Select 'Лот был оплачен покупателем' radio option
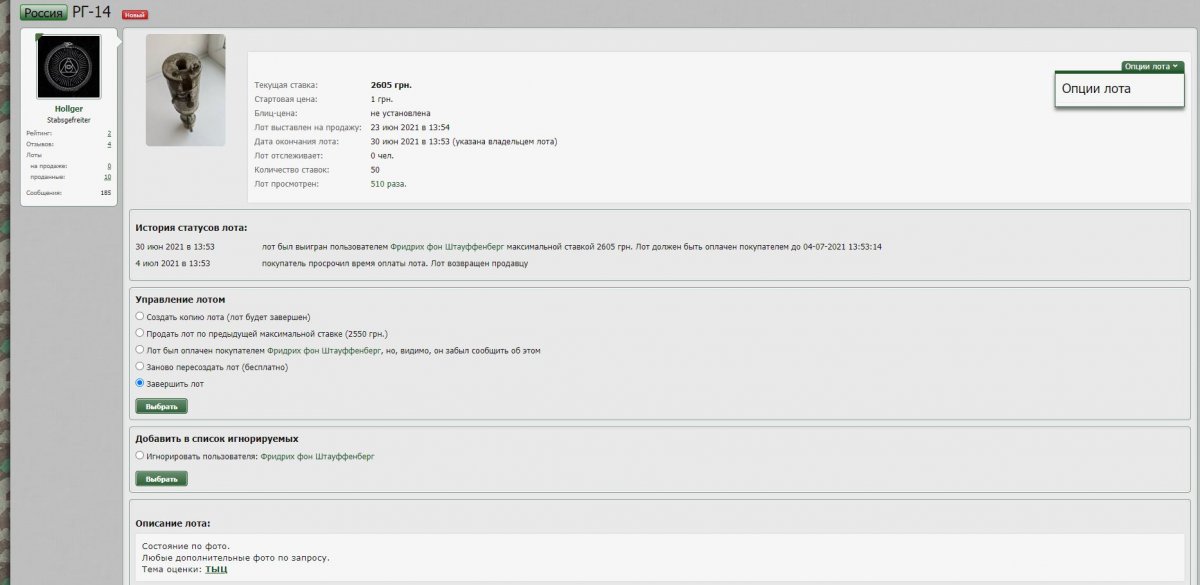The image size is (1200, 585). click(x=140, y=350)
